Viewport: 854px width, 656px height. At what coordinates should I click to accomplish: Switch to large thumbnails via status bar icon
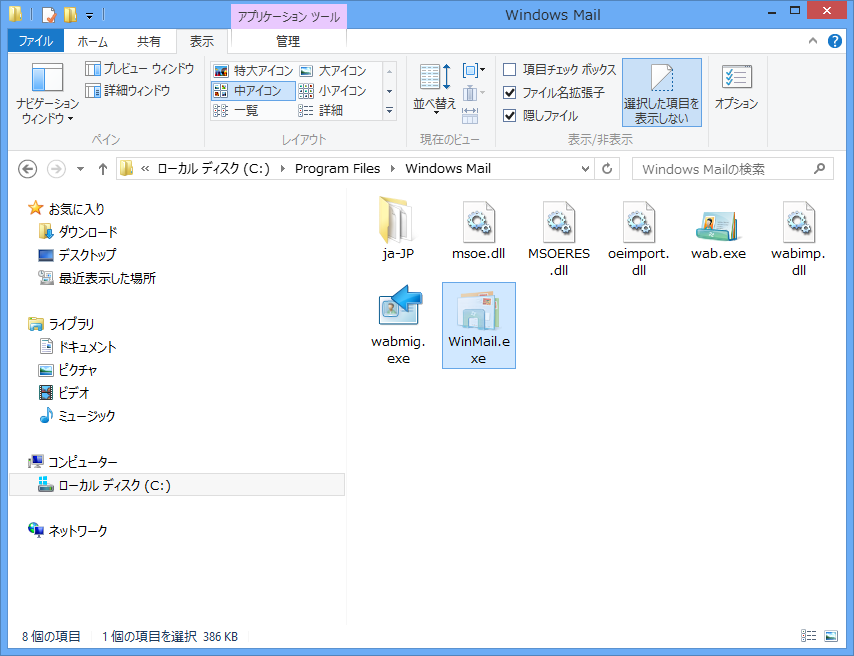click(831, 635)
